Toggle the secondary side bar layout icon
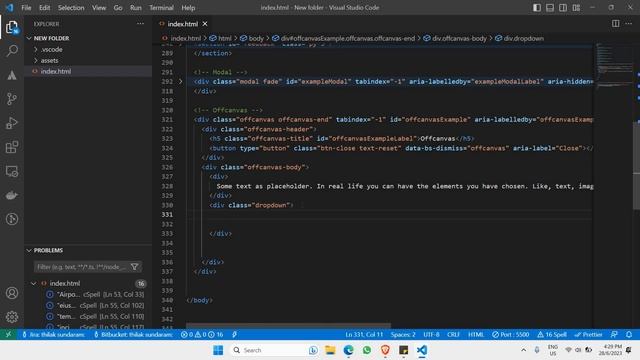This screenshot has height=360, width=640. [x=563, y=7]
